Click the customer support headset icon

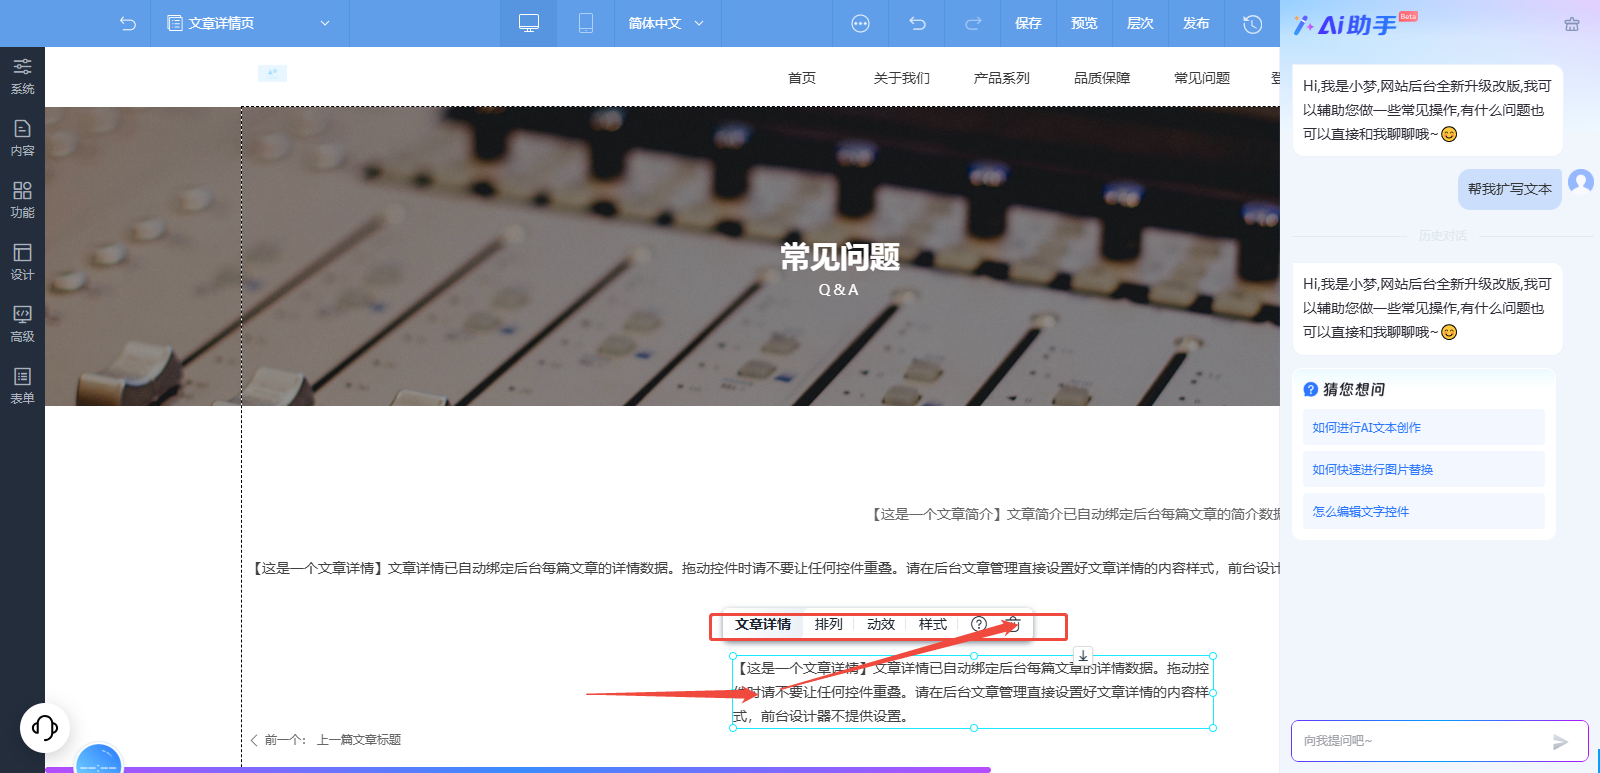(x=45, y=727)
